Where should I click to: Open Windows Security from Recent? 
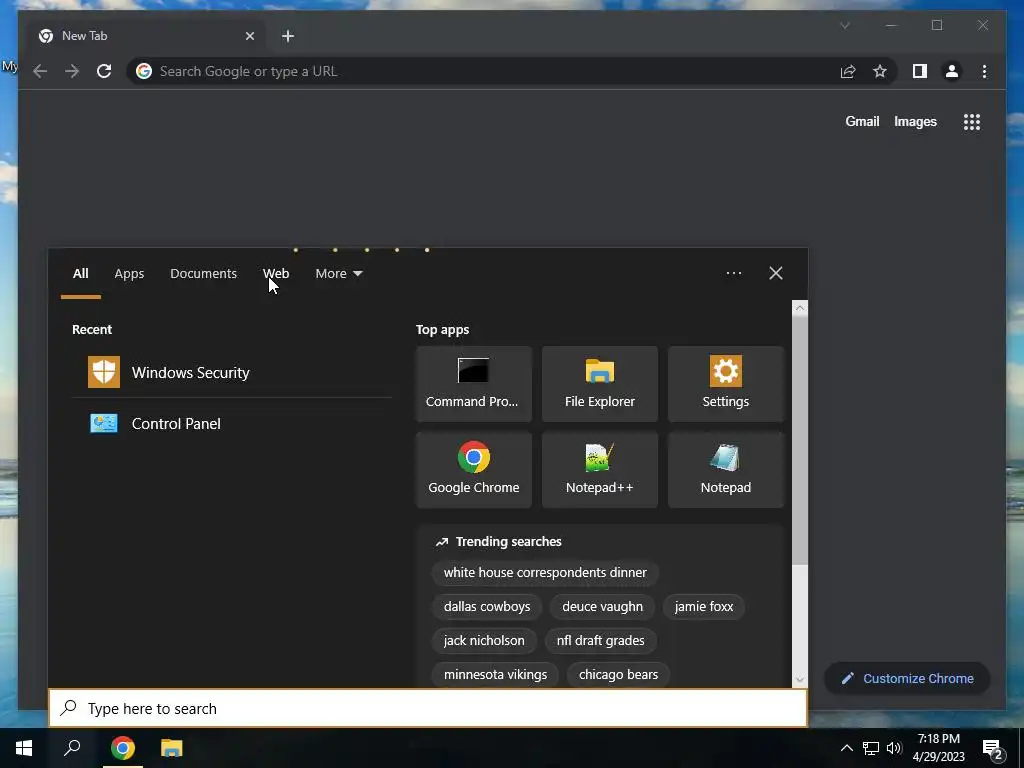point(232,372)
